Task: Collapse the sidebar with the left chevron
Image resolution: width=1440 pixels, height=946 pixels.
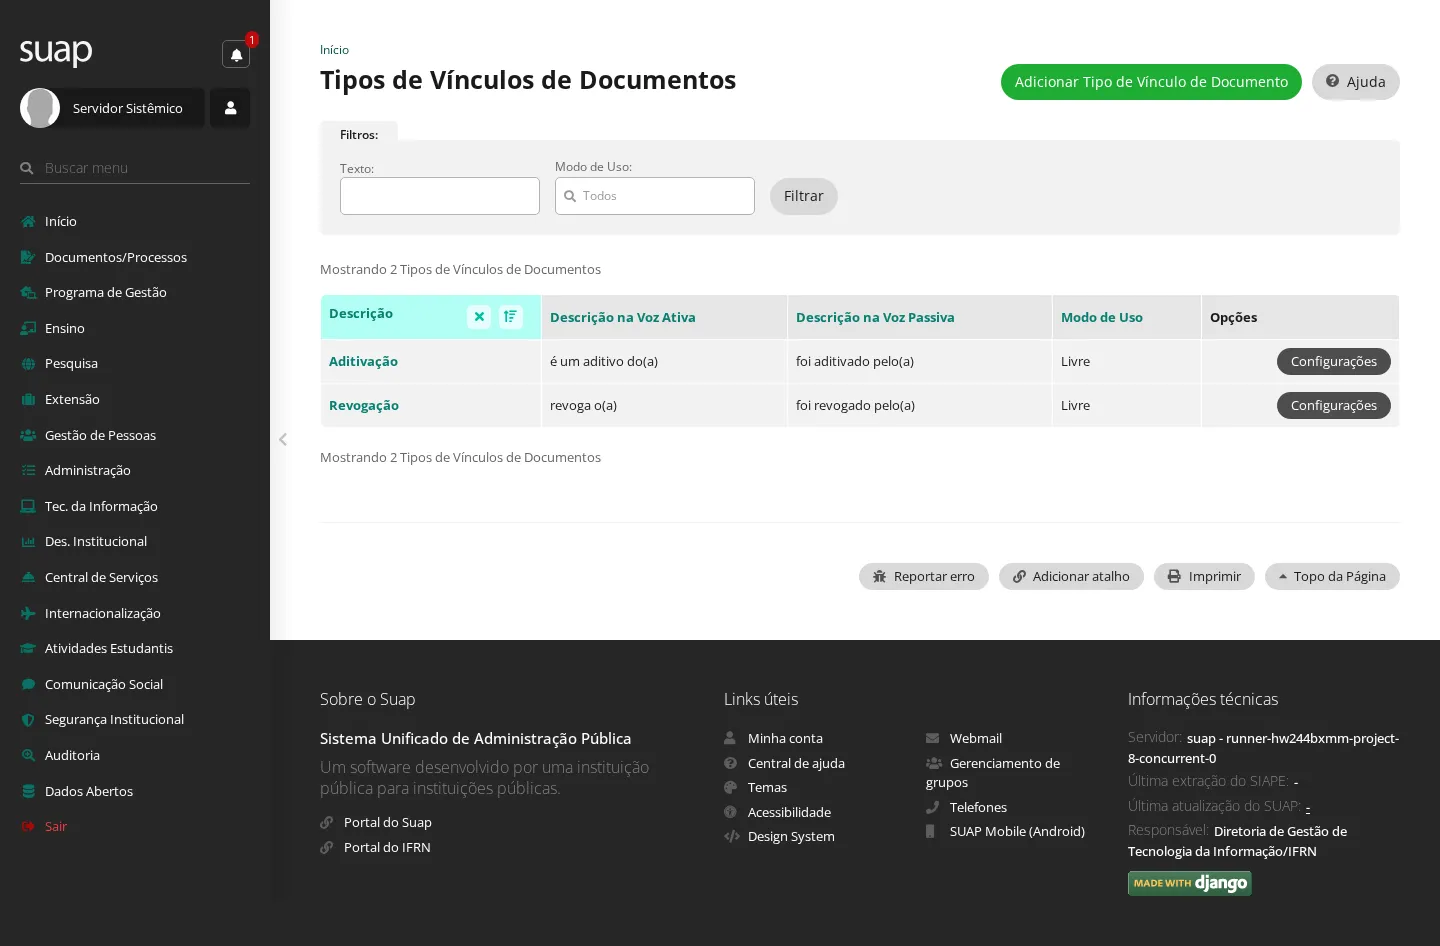Action: (x=283, y=439)
